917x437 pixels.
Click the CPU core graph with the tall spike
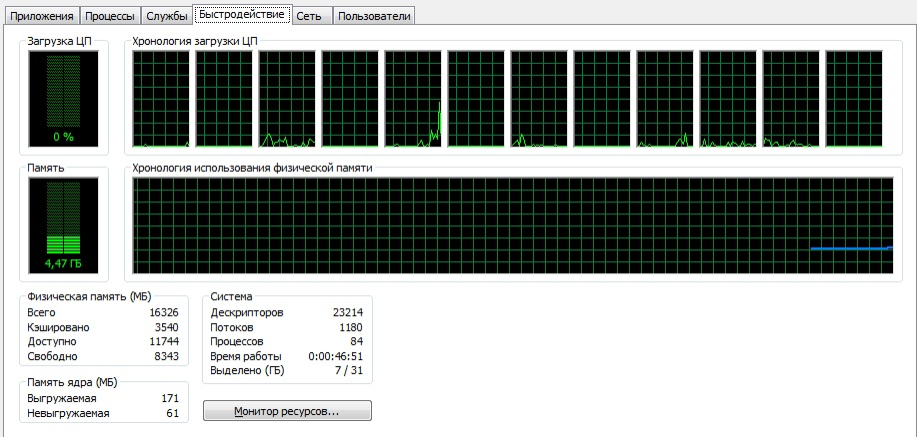point(412,99)
